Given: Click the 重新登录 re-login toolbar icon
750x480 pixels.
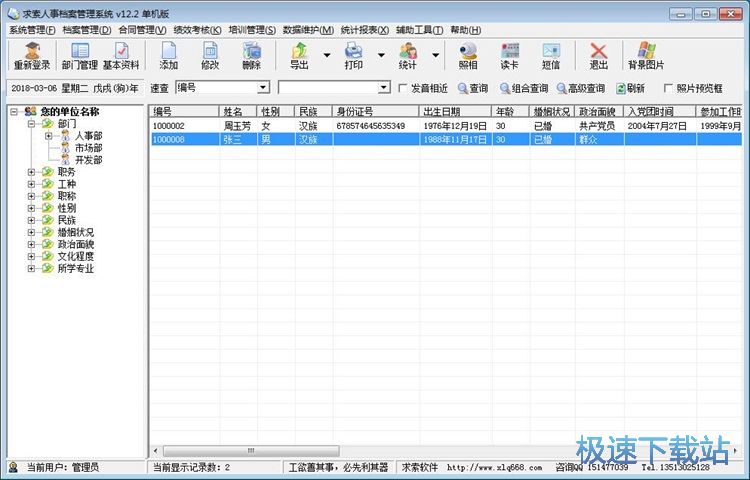Looking at the screenshot, I should point(32,56).
